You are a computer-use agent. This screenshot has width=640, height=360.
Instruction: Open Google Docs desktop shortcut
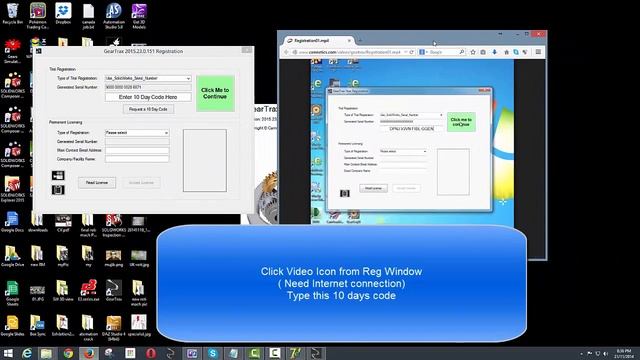(x=13, y=222)
